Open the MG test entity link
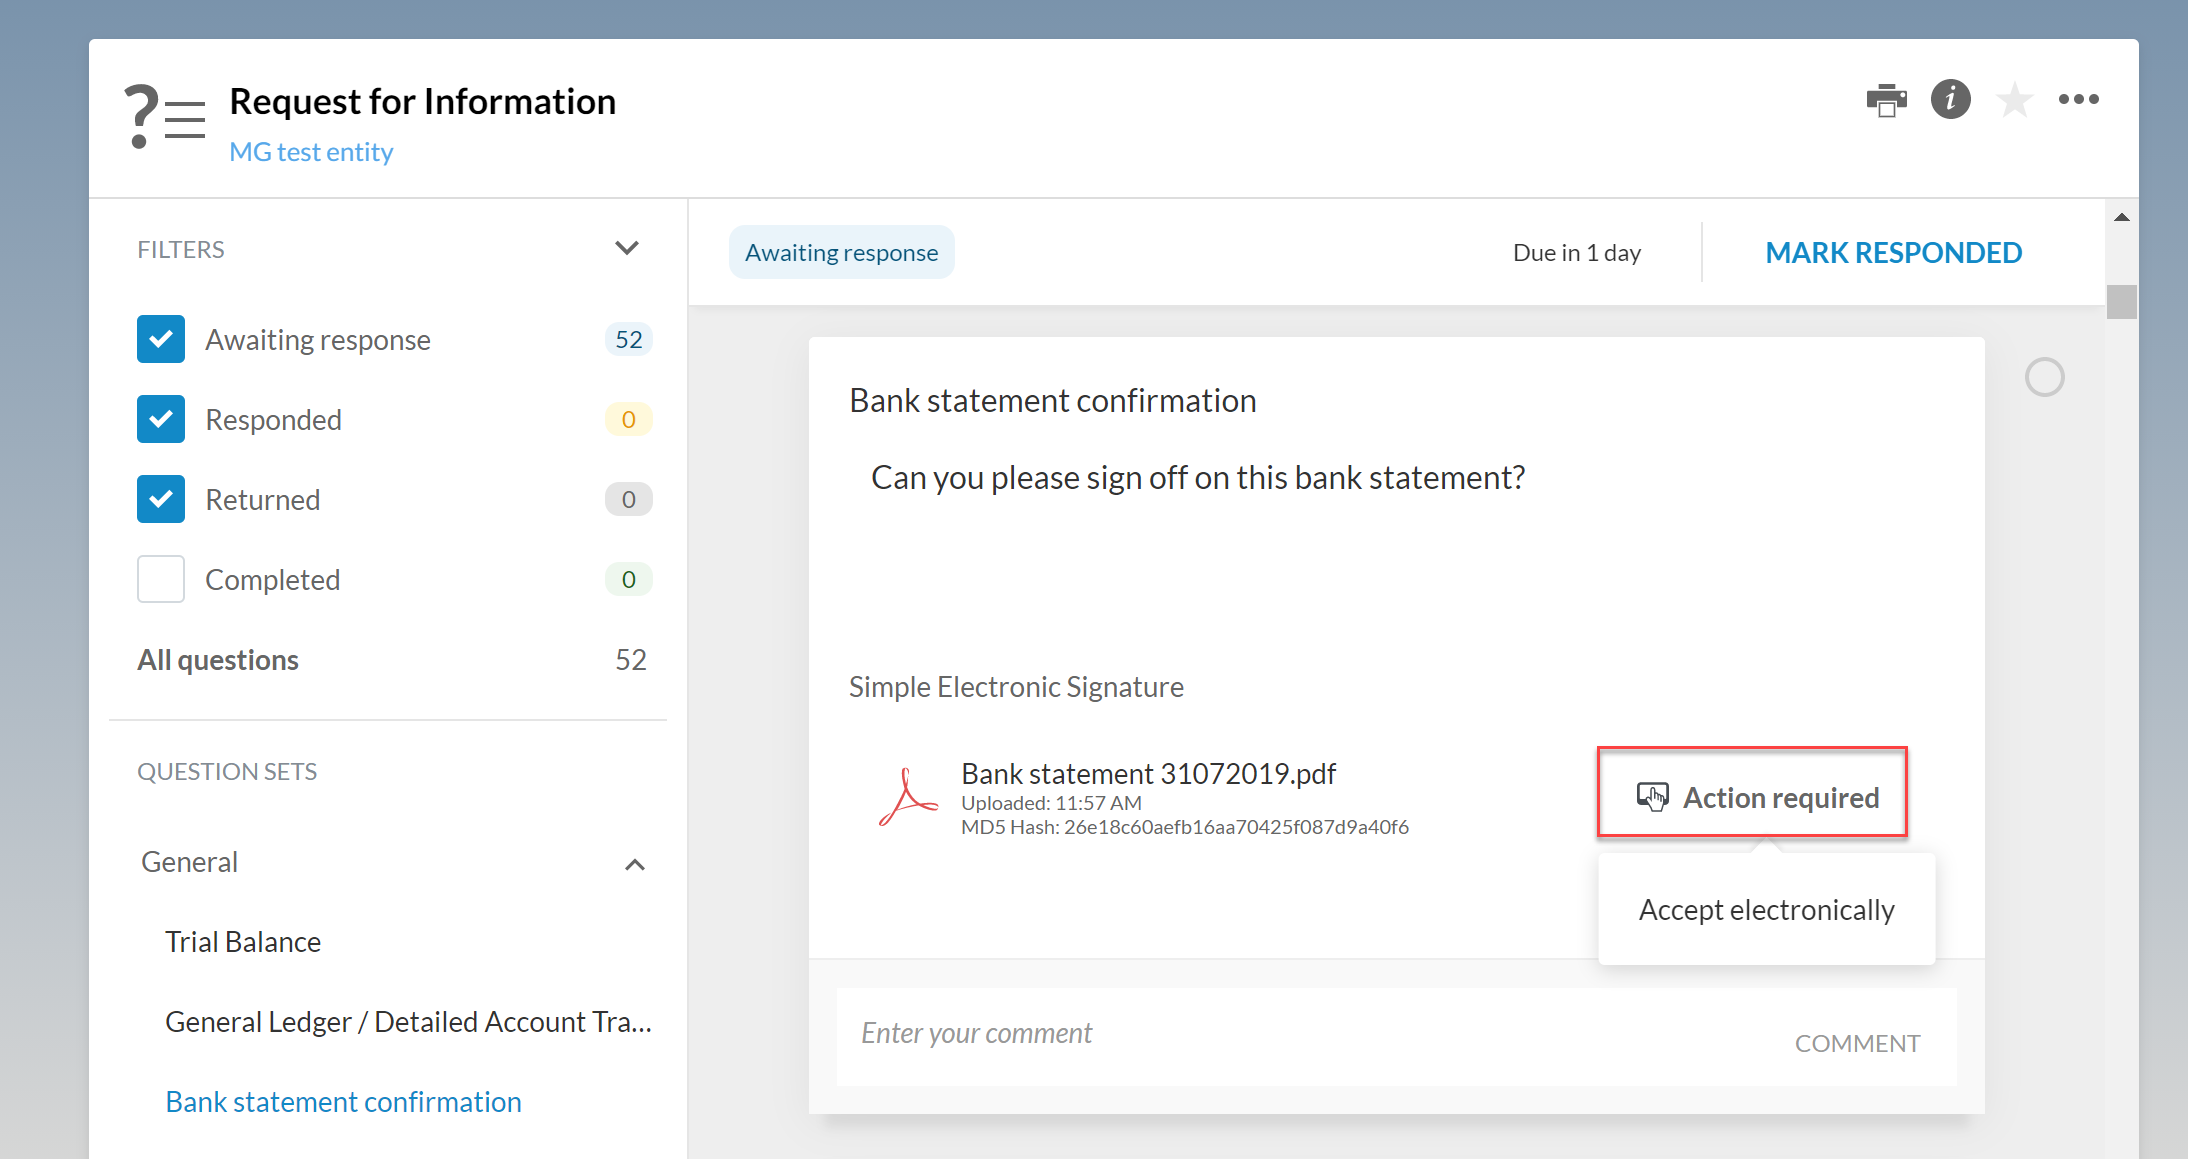2188x1159 pixels. point(311,152)
